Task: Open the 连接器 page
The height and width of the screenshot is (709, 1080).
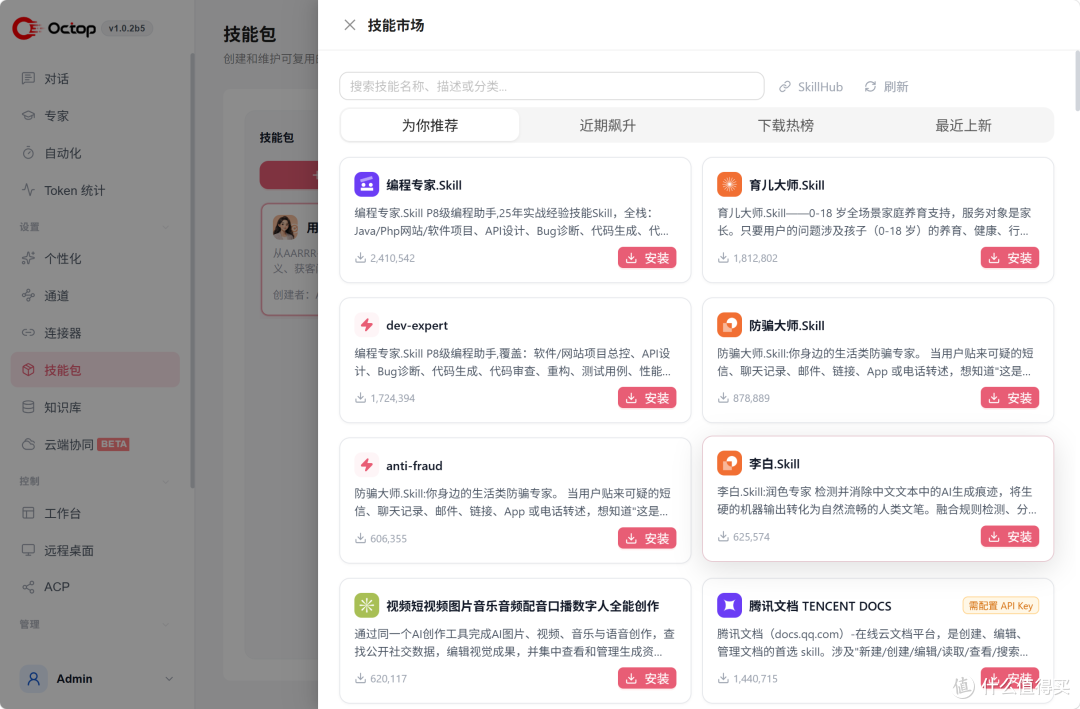Action: point(95,333)
